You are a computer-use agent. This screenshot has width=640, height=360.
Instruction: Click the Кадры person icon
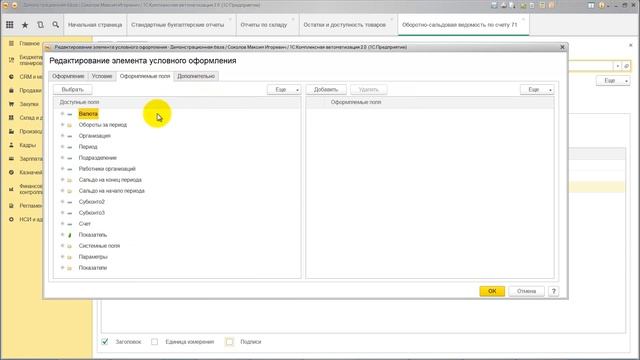[x=11, y=145]
